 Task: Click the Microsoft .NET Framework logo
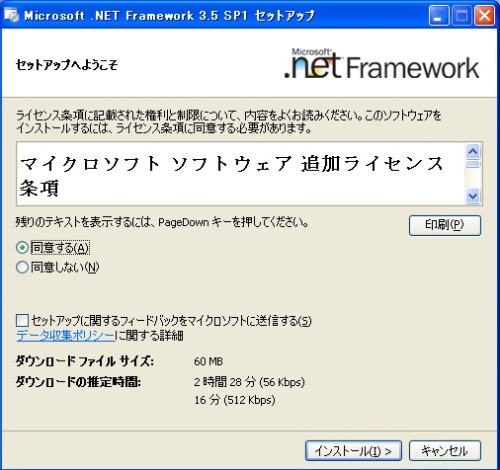click(382, 64)
